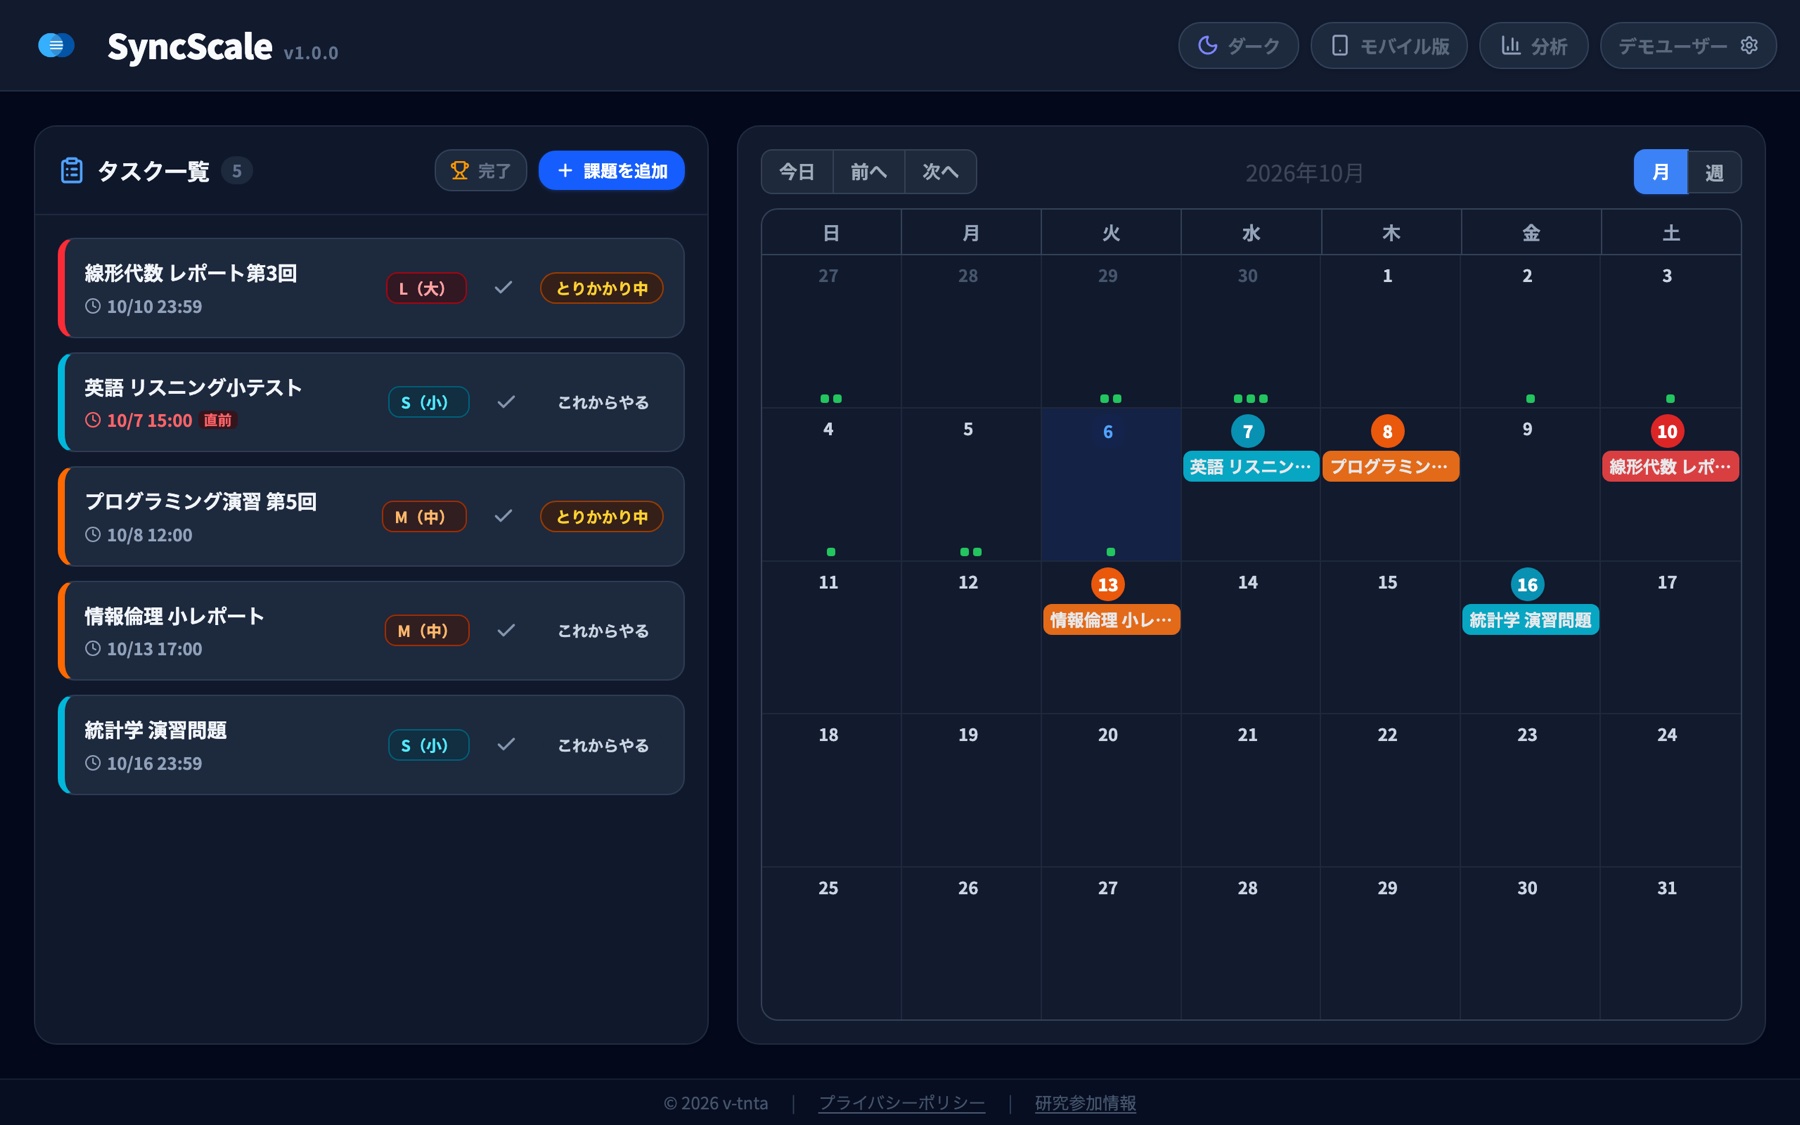Change これからやる status of 情報倫理 task
Image resolution: width=1800 pixels, height=1125 pixels.
(603, 630)
